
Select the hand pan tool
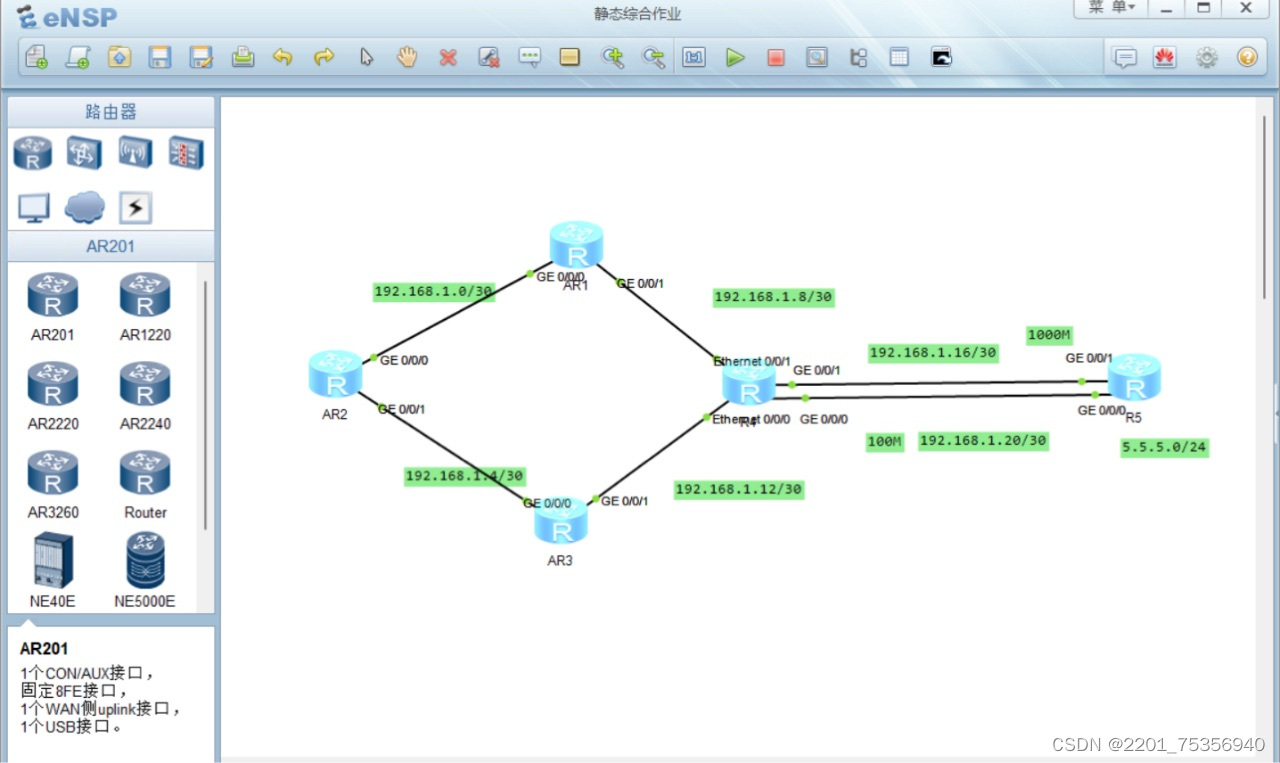click(407, 57)
